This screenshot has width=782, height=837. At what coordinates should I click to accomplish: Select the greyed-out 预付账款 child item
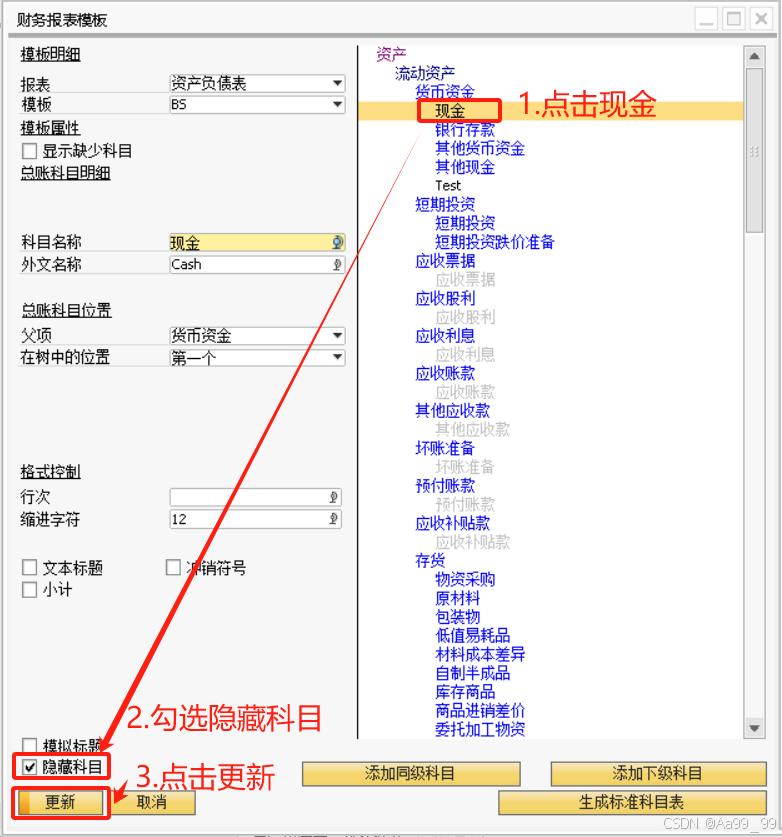point(465,504)
